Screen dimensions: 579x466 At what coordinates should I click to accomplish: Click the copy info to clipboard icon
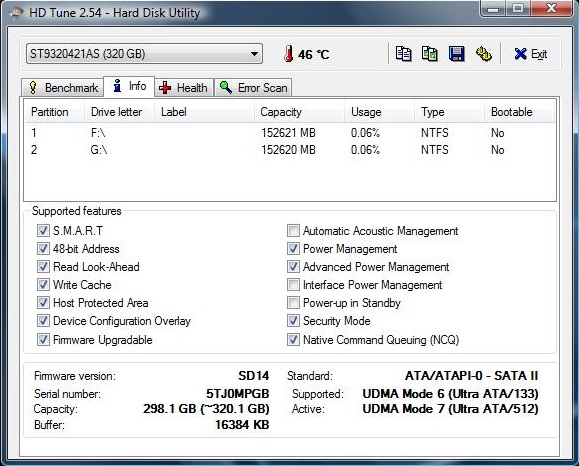403,54
